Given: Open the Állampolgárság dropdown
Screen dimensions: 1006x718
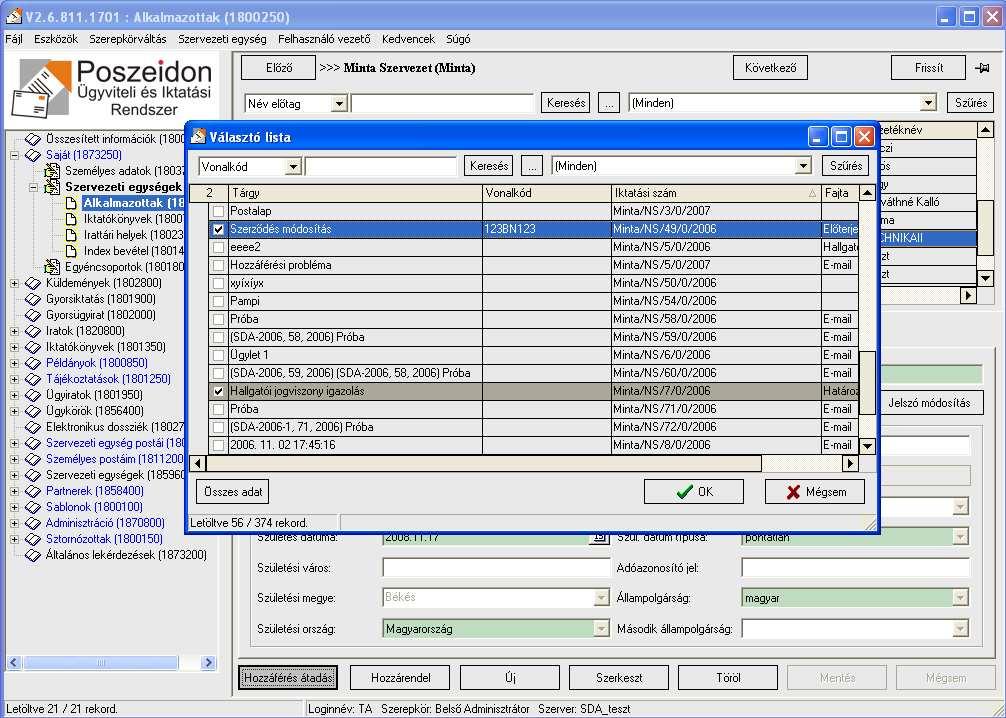Looking at the screenshot, I should click(x=960, y=598).
